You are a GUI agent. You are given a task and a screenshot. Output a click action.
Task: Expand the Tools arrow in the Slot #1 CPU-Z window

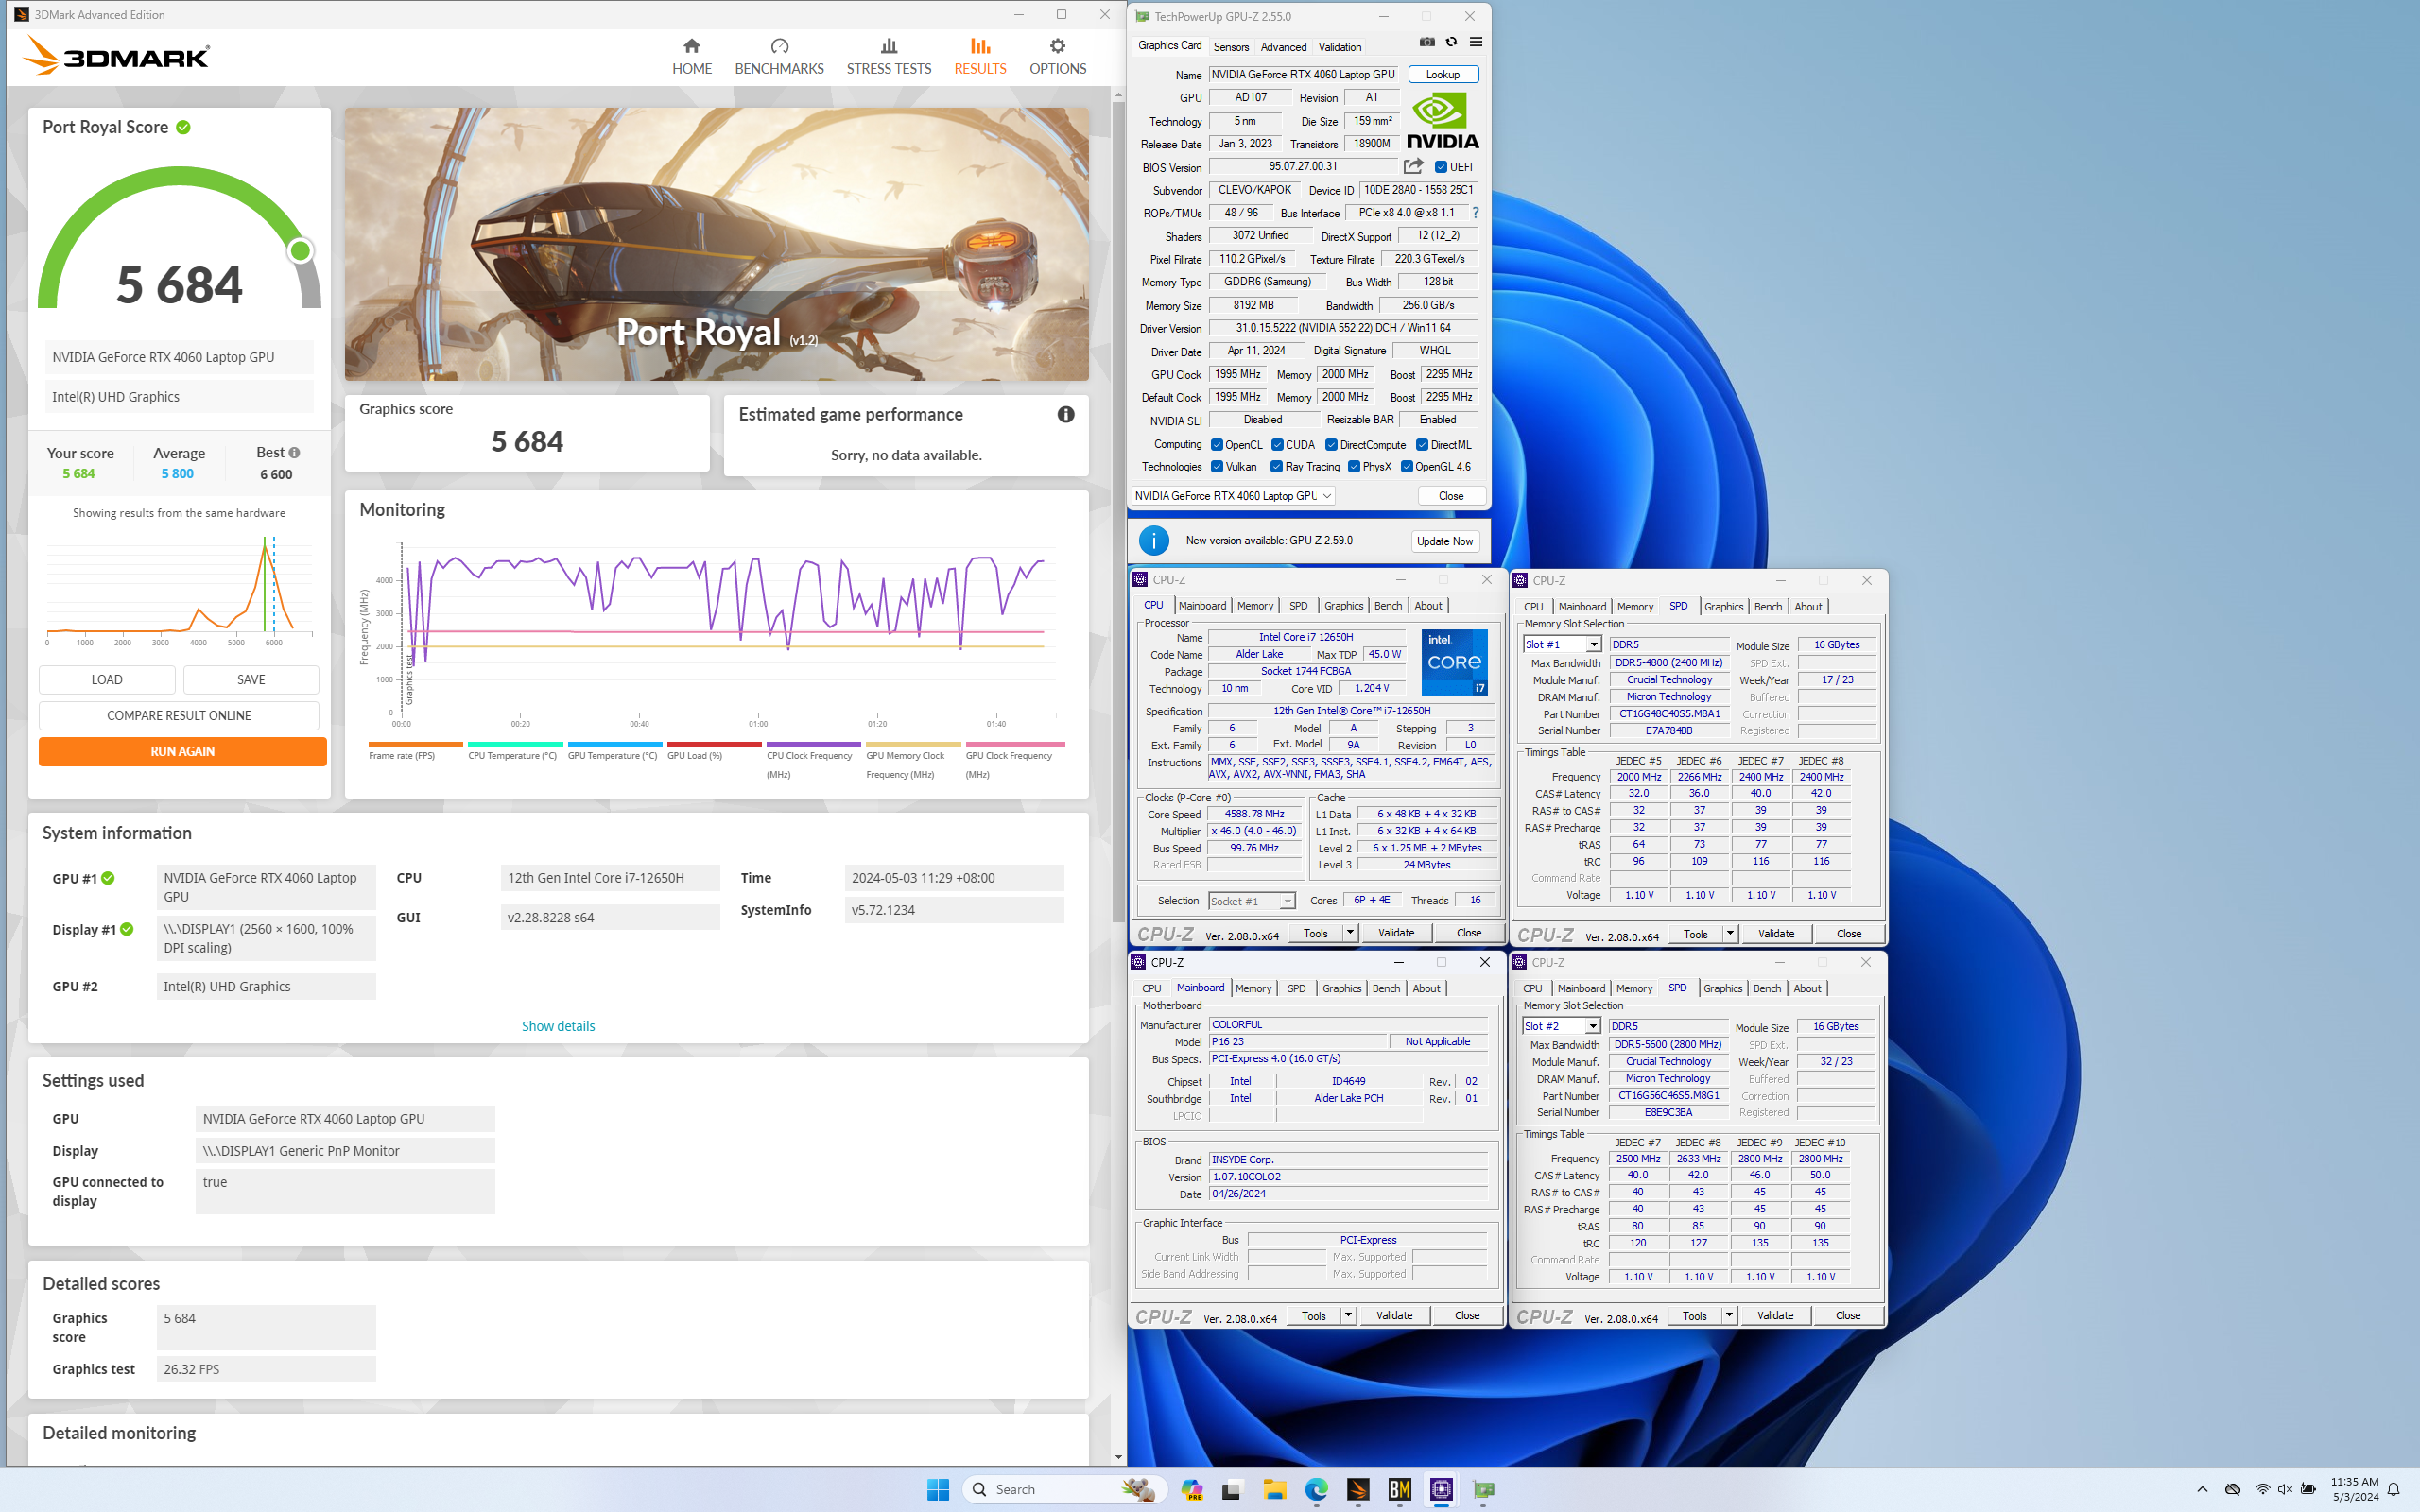click(x=1730, y=934)
